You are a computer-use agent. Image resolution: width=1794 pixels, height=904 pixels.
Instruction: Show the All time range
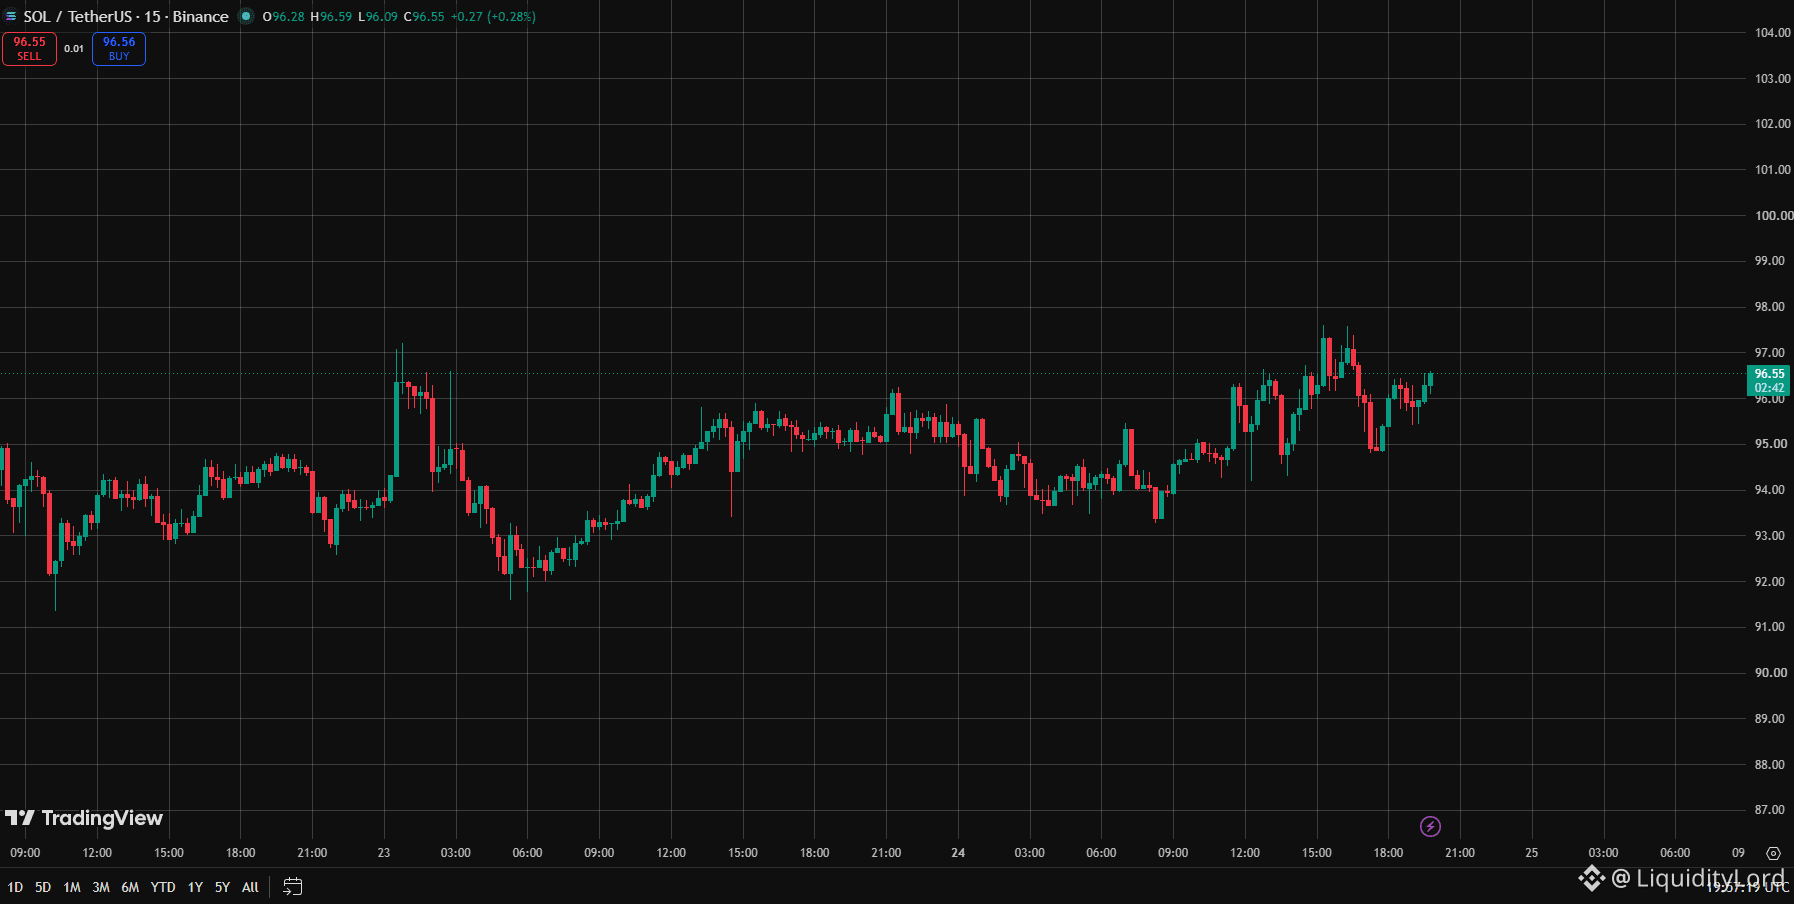point(250,887)
